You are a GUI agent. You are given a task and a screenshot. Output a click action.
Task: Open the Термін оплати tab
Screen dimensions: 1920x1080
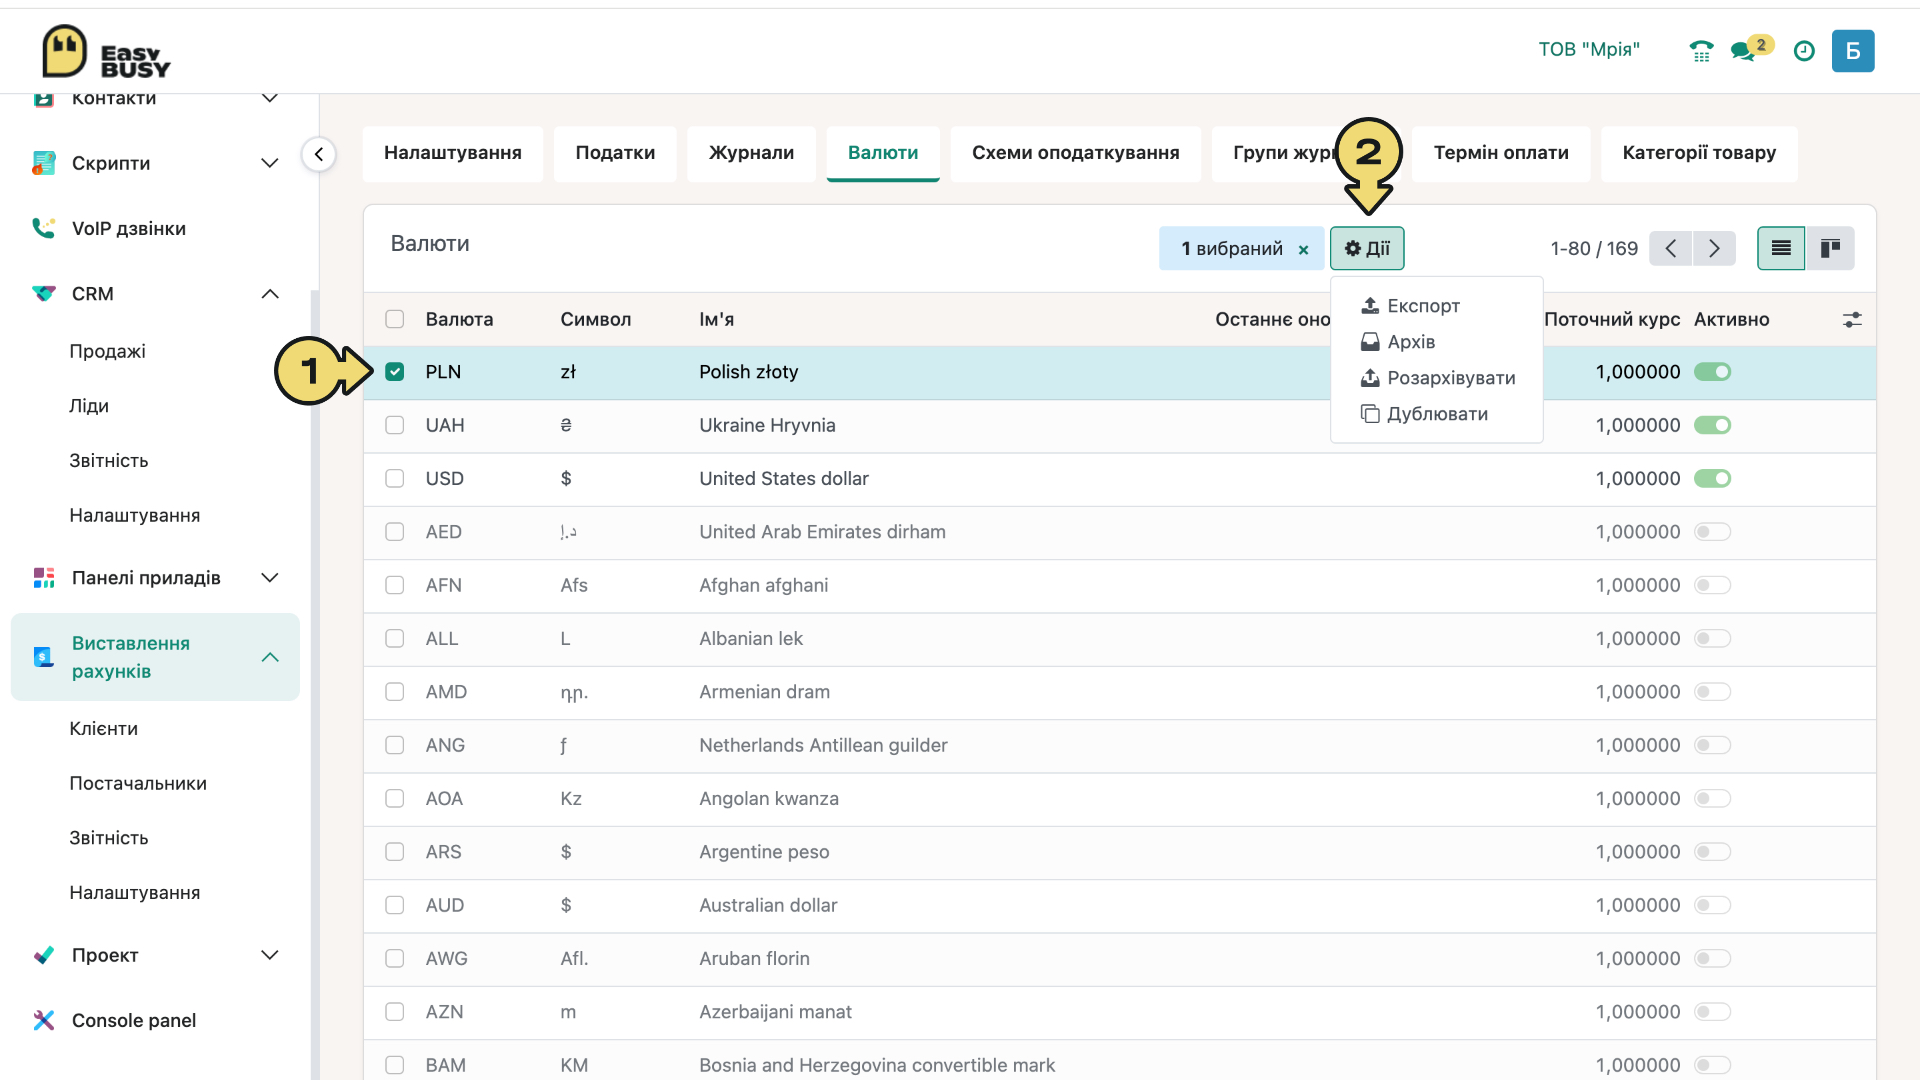tap(1501, 153)
